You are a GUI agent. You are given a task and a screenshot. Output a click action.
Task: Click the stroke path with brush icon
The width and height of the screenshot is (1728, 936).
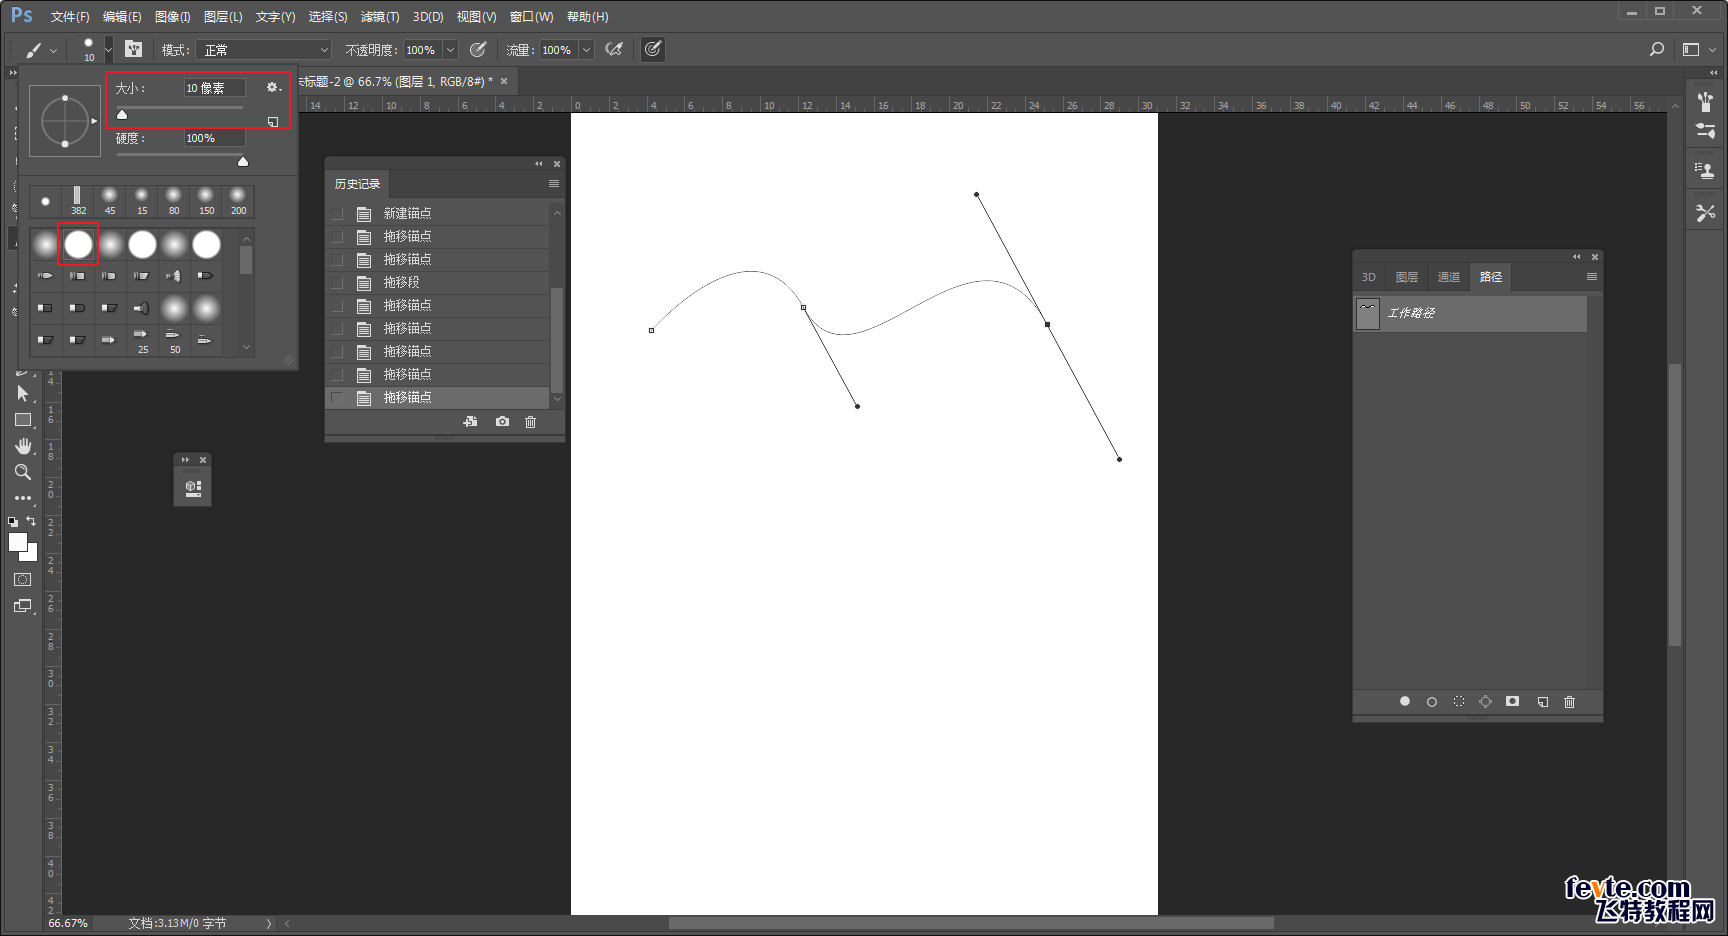click(1432, 702)
